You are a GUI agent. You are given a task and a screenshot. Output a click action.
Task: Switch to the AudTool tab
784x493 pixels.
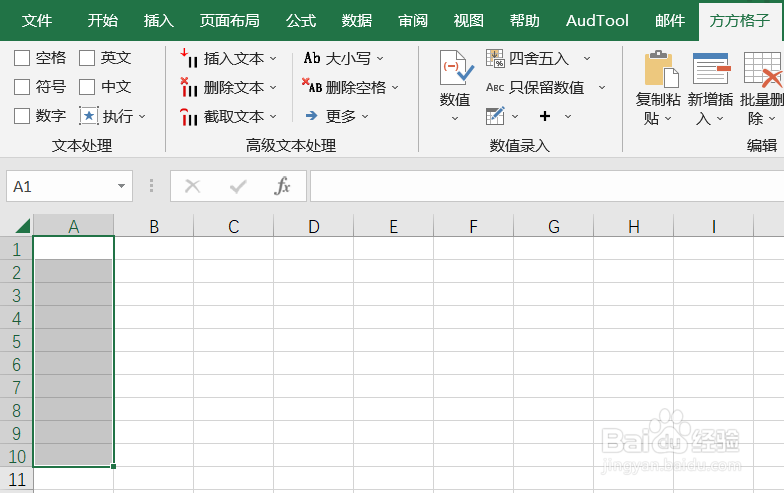597,20
